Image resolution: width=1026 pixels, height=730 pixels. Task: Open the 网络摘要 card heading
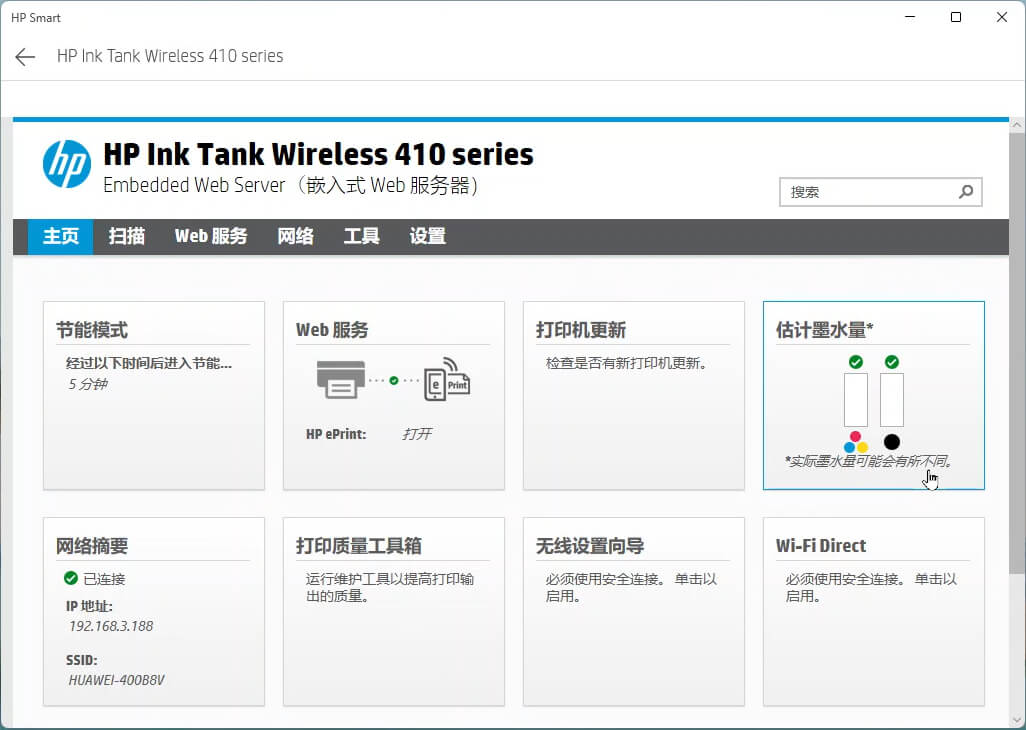click(92, 546)
